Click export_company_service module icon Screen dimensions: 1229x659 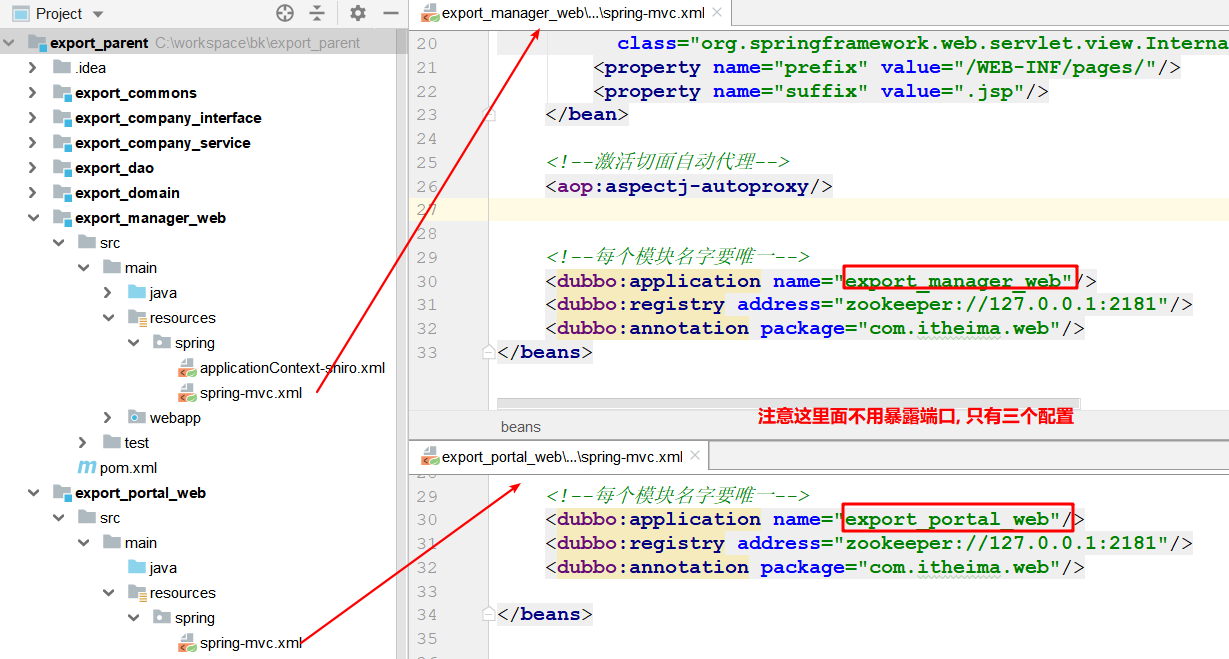coord(61,143)
